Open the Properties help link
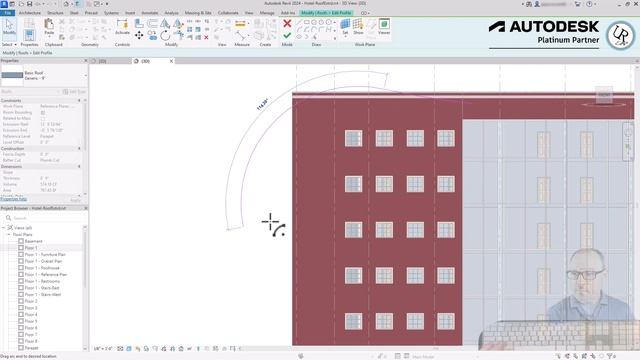Screen dimensions: 640x360 (13, 199)
